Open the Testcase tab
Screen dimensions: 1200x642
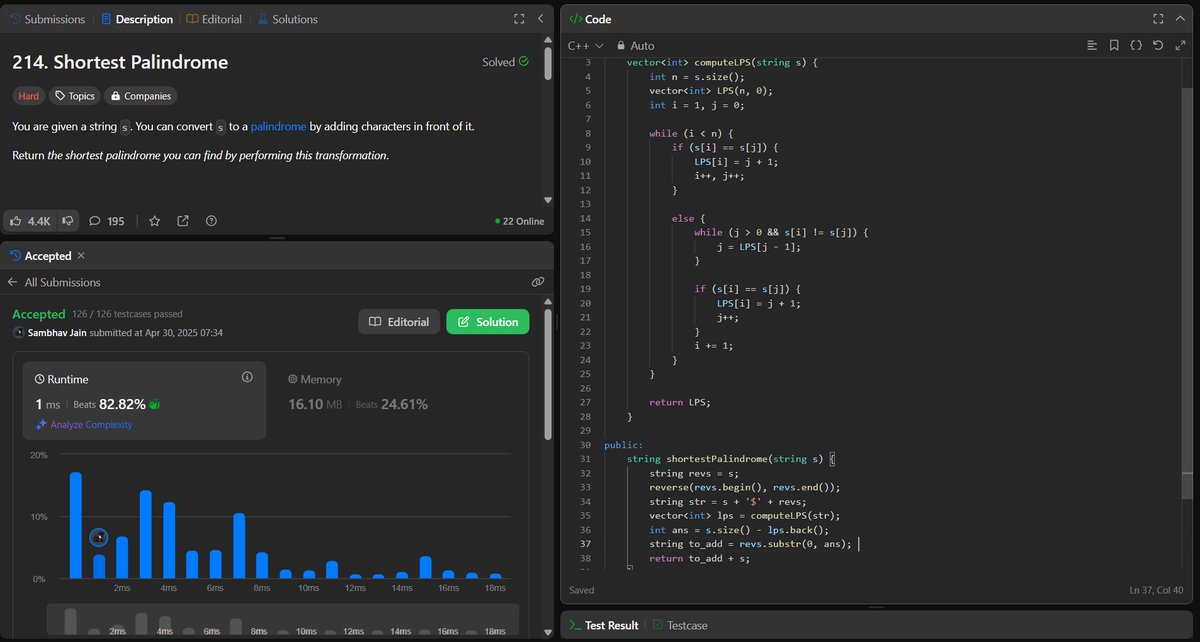pyautogui.click(x=680, y=625)
